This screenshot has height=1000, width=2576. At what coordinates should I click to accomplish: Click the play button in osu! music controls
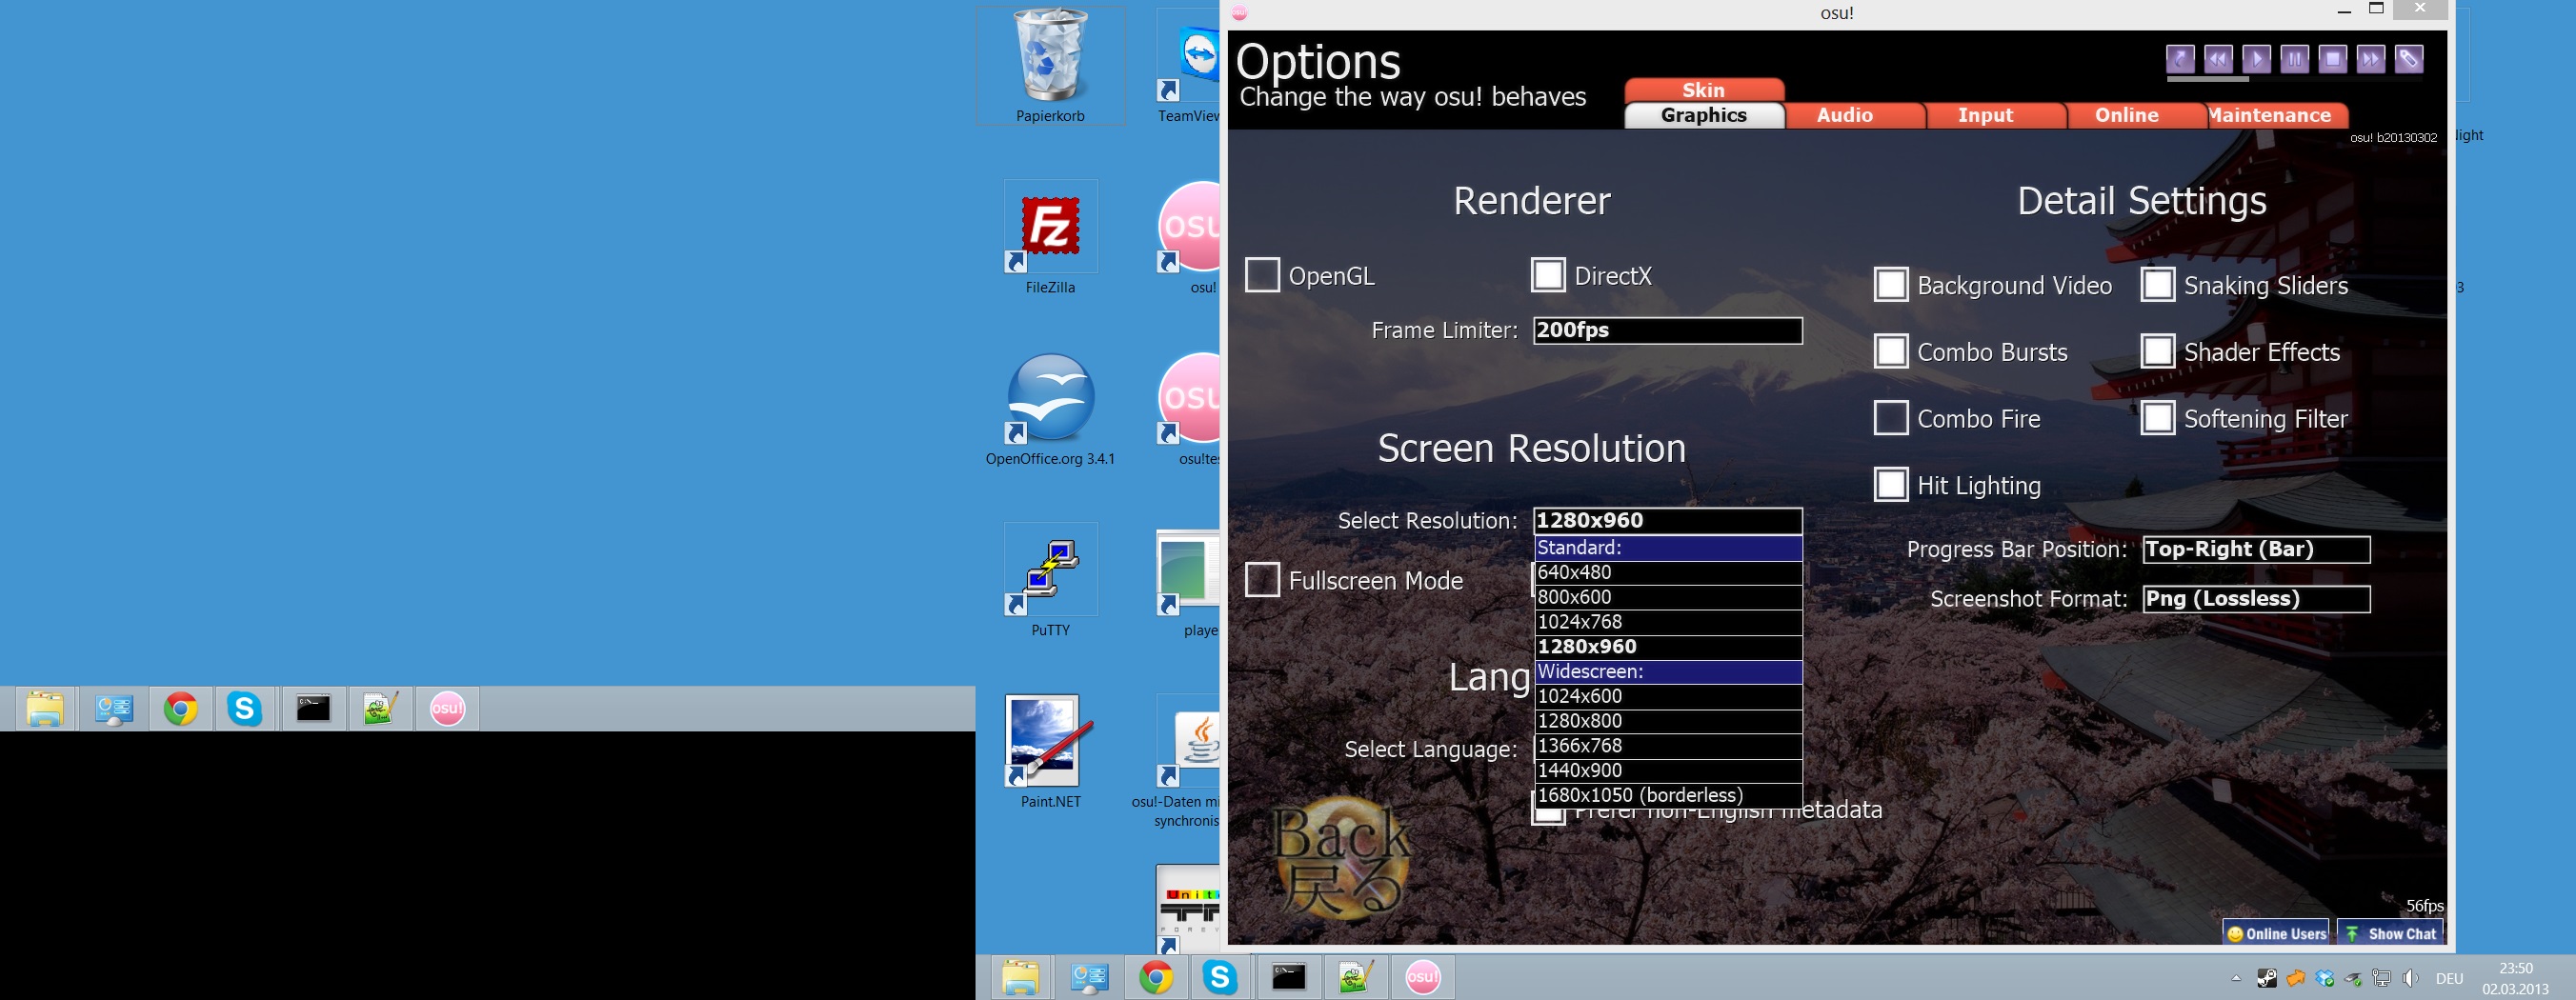coord(2256,59)
